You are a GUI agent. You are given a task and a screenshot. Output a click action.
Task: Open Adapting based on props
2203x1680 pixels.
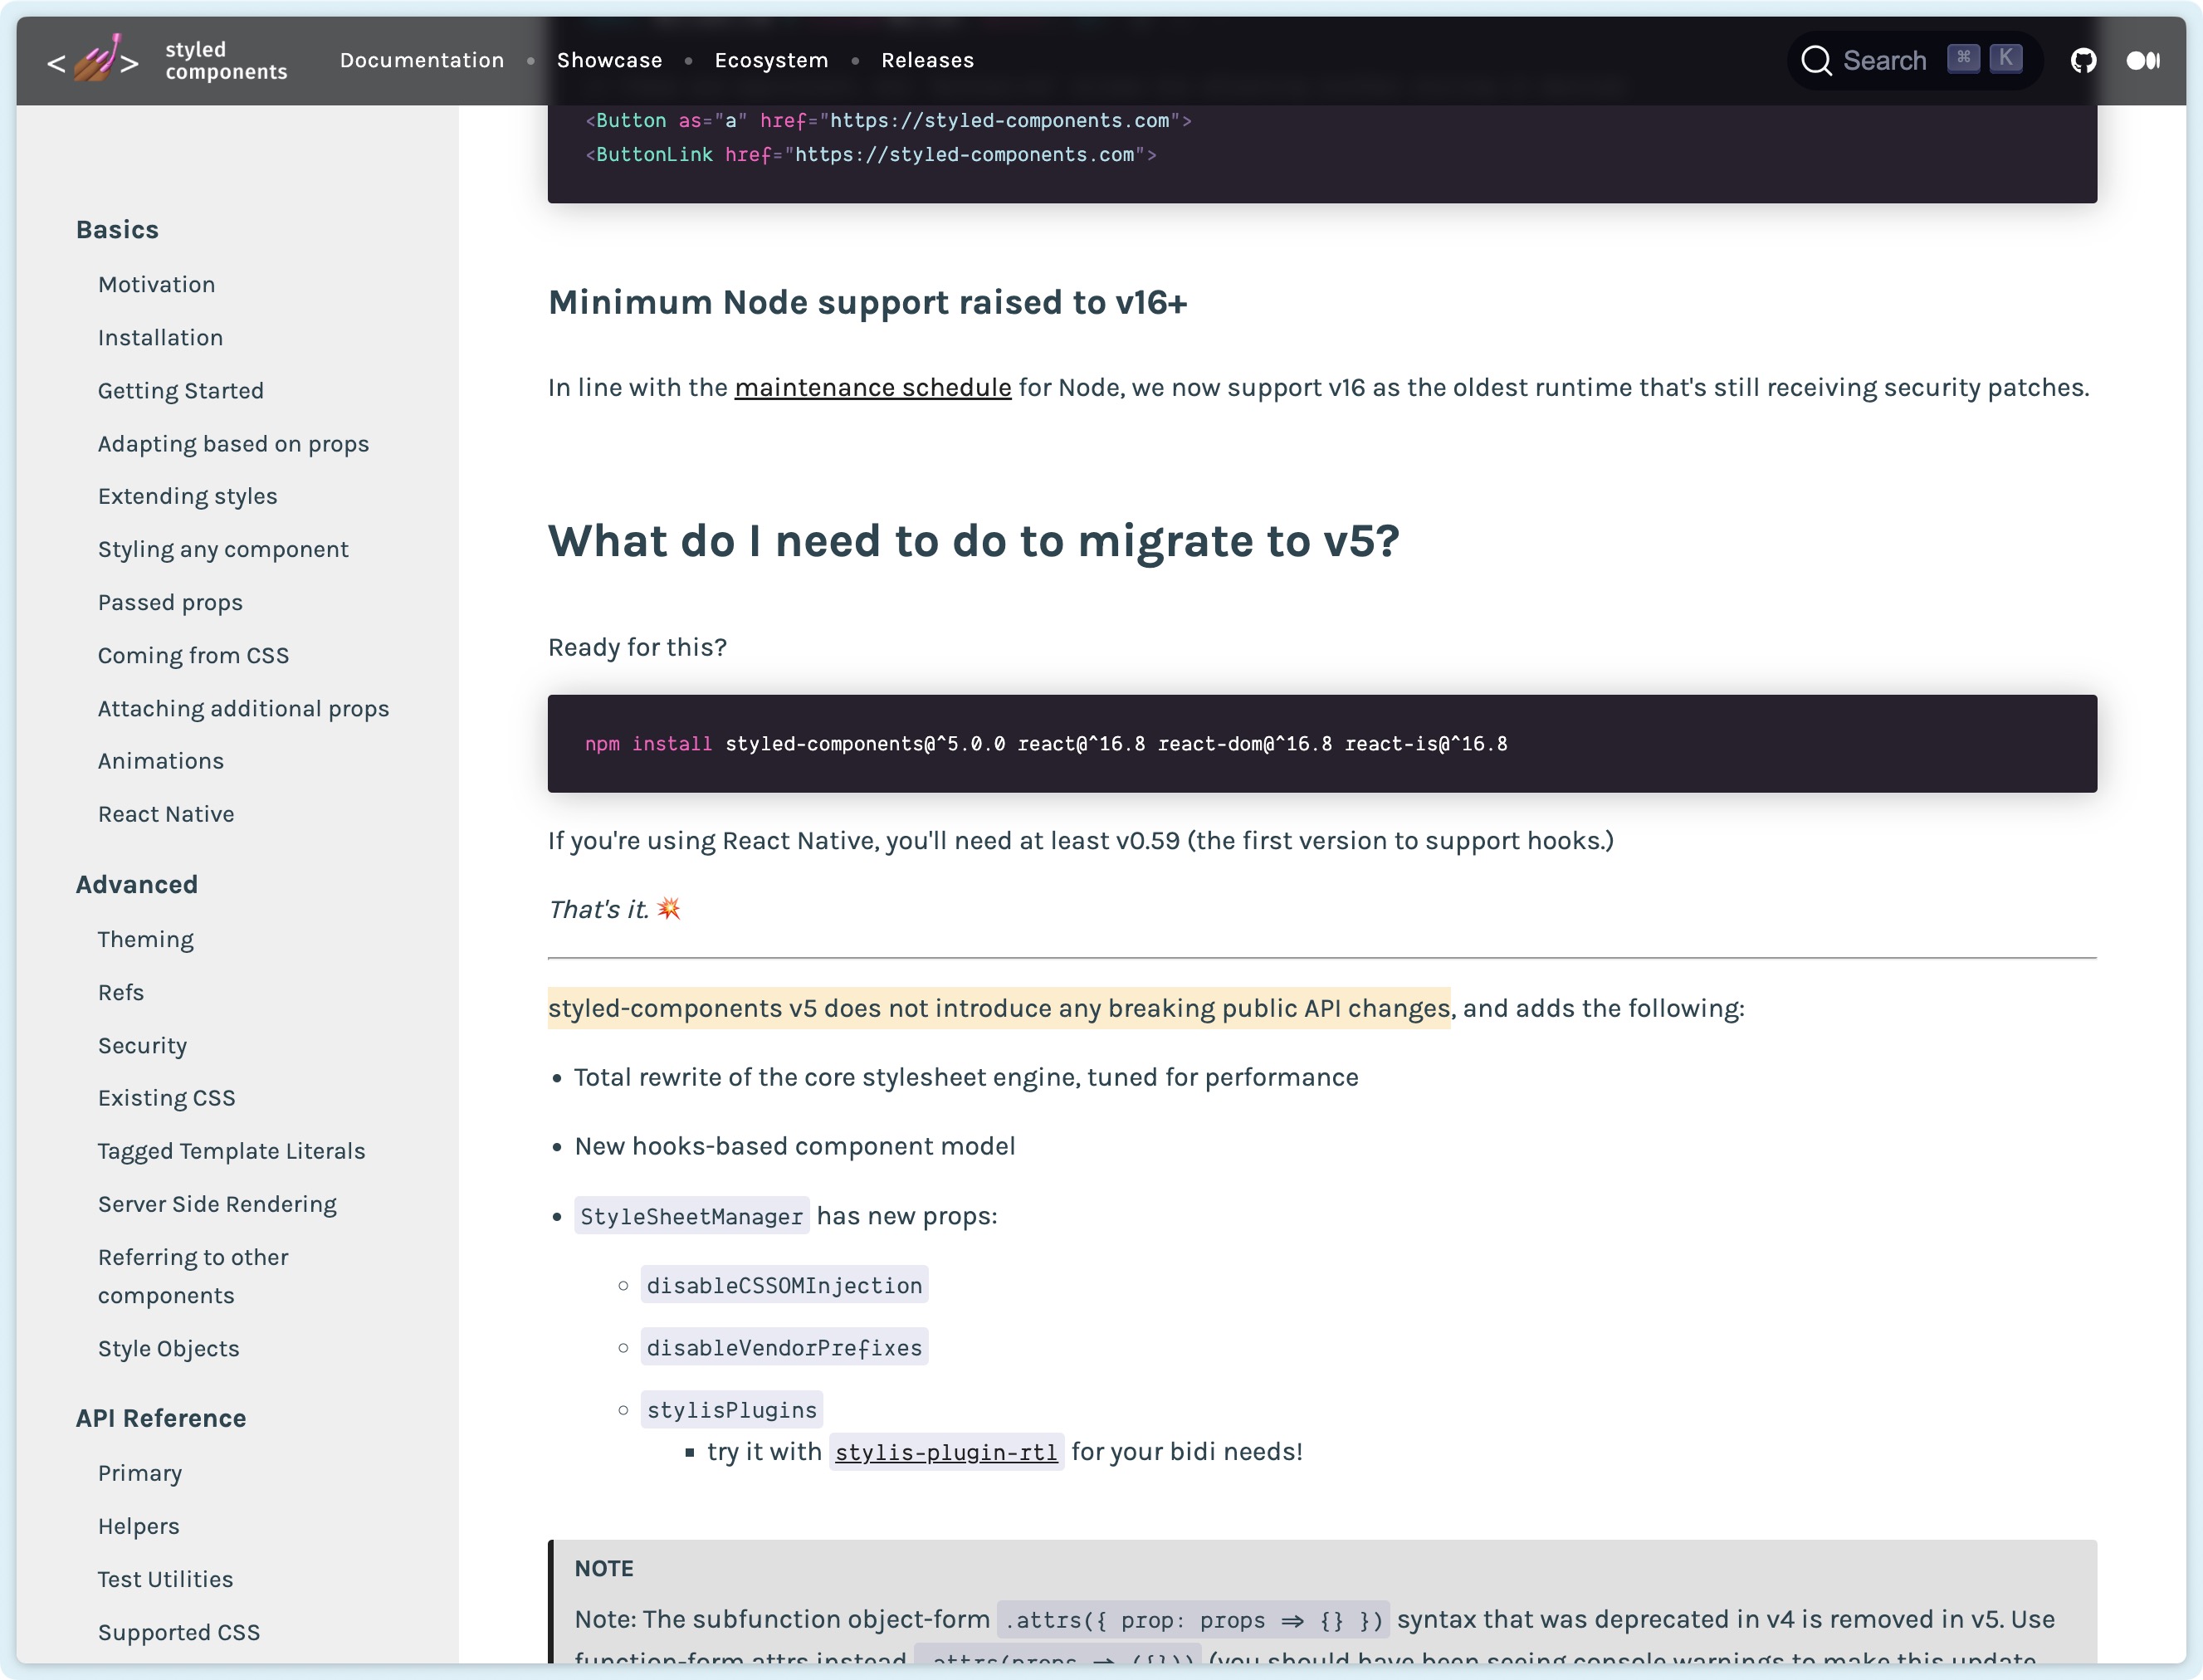pos(233,444)
